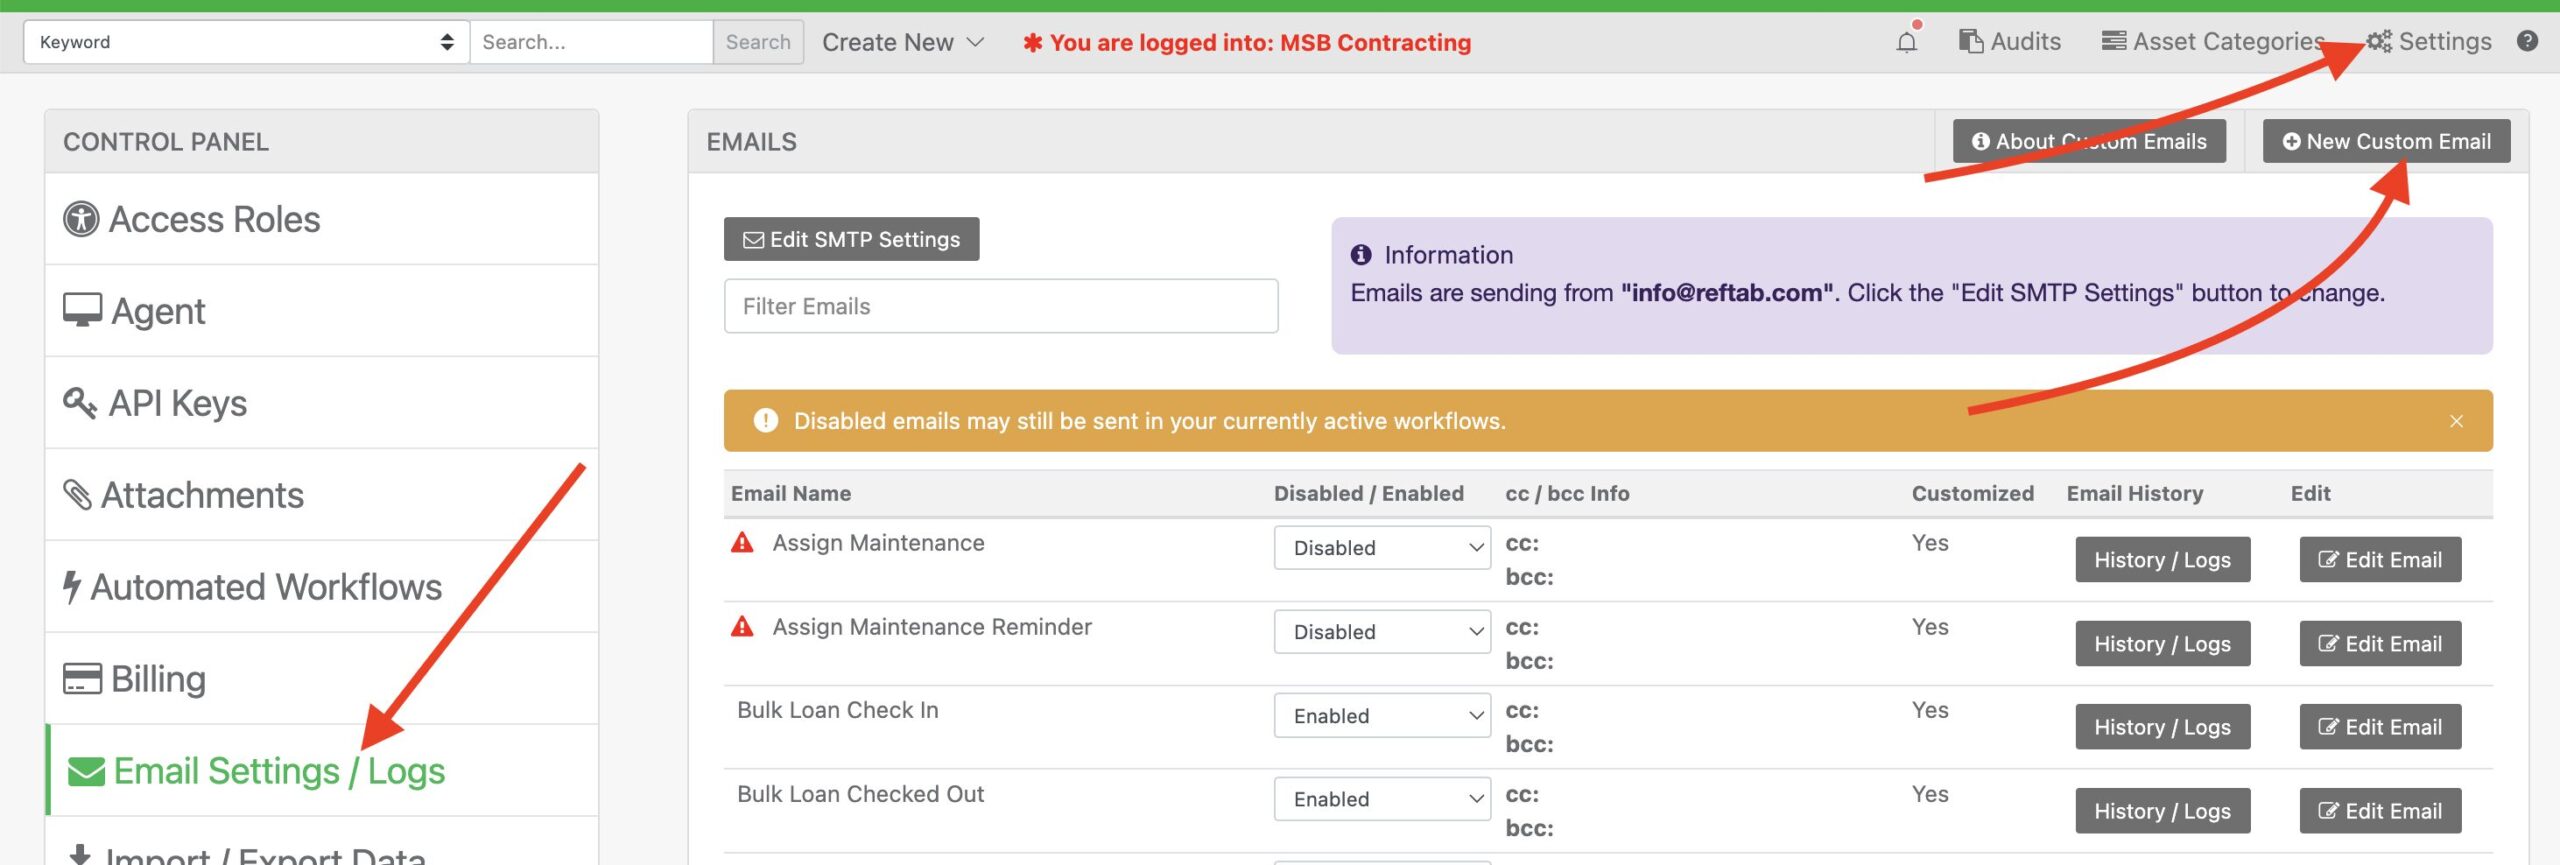Click the New Custom Email button
This screenshot has width=2560, height=865.
[x=2386, y=141]
